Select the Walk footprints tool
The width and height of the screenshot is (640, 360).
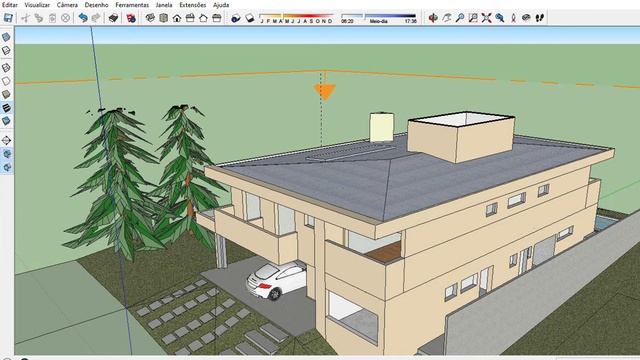coord(540,18)
